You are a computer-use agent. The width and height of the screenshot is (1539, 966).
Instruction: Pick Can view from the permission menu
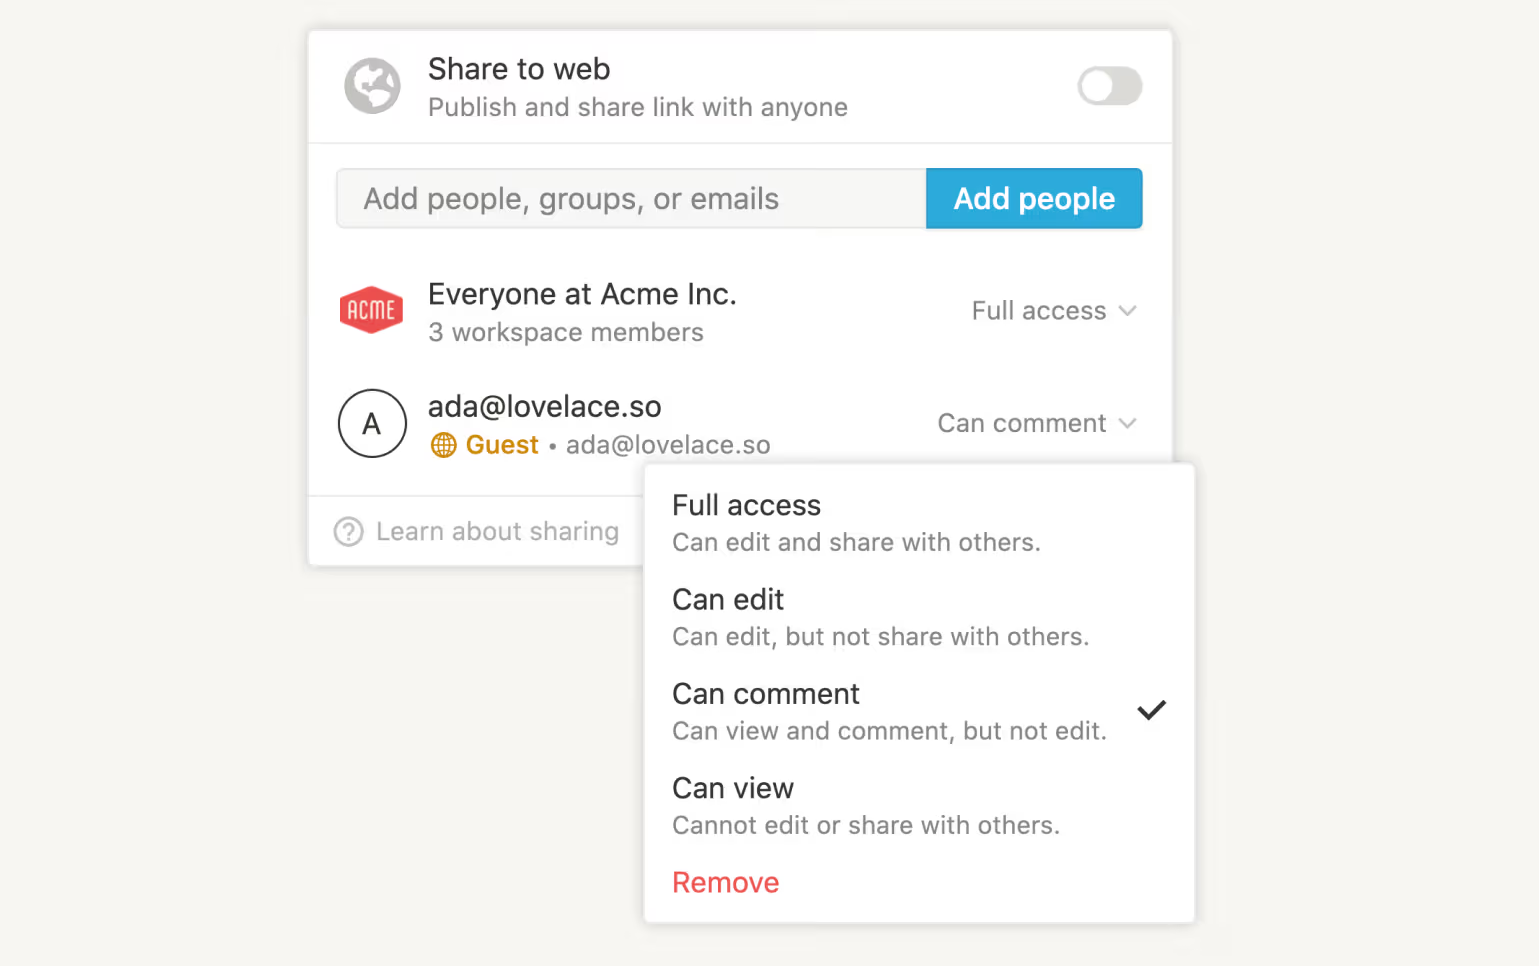(733, 789)
